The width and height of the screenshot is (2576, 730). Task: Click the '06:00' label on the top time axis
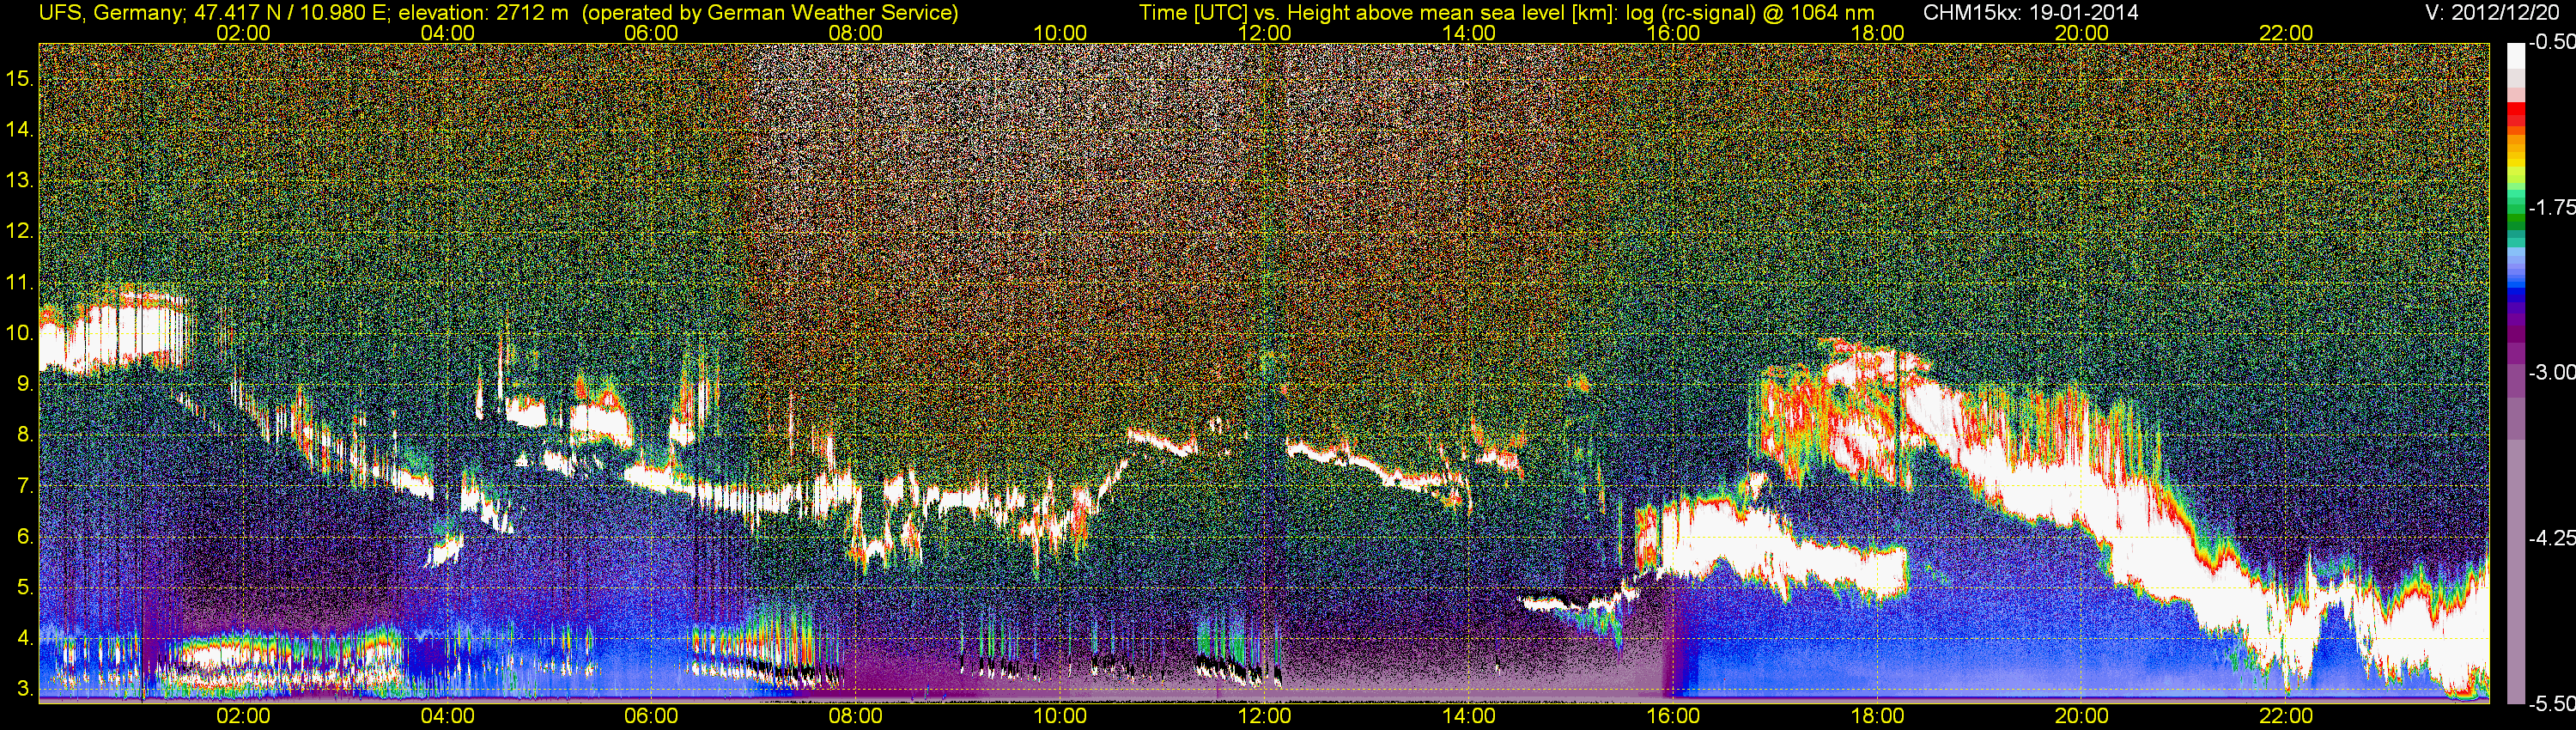651,33
